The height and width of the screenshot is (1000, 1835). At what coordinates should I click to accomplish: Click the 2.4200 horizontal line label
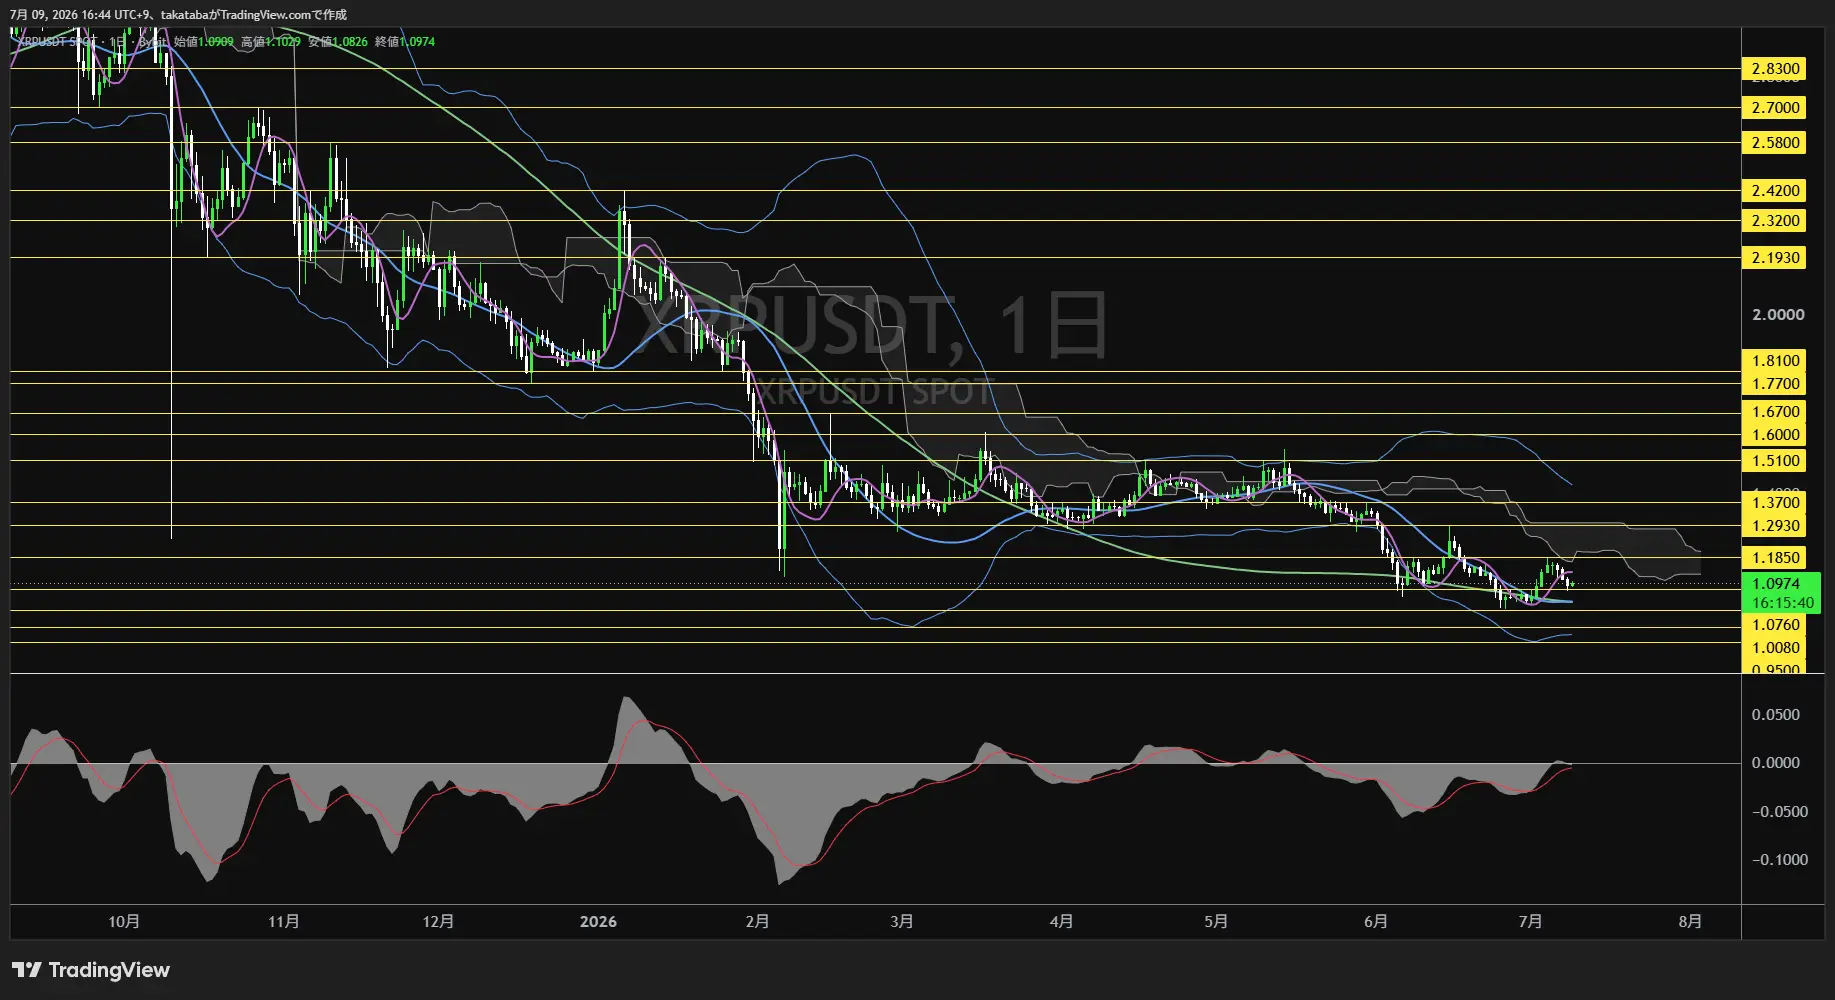[1775, 190]
